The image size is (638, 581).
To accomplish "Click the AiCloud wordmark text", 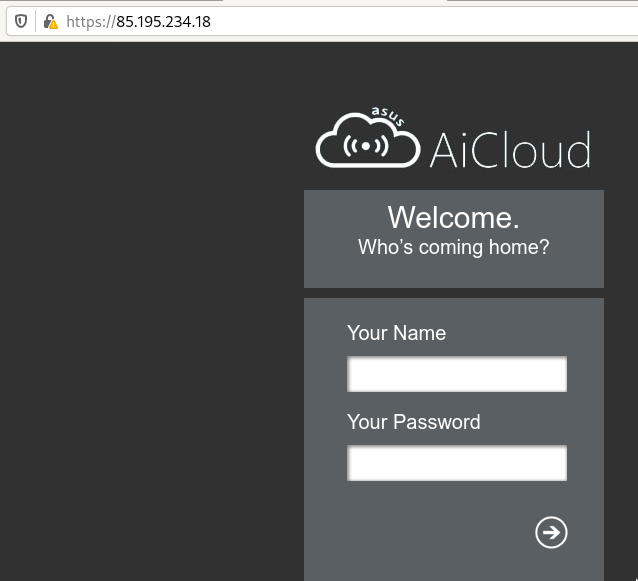I will coord(510,150).
